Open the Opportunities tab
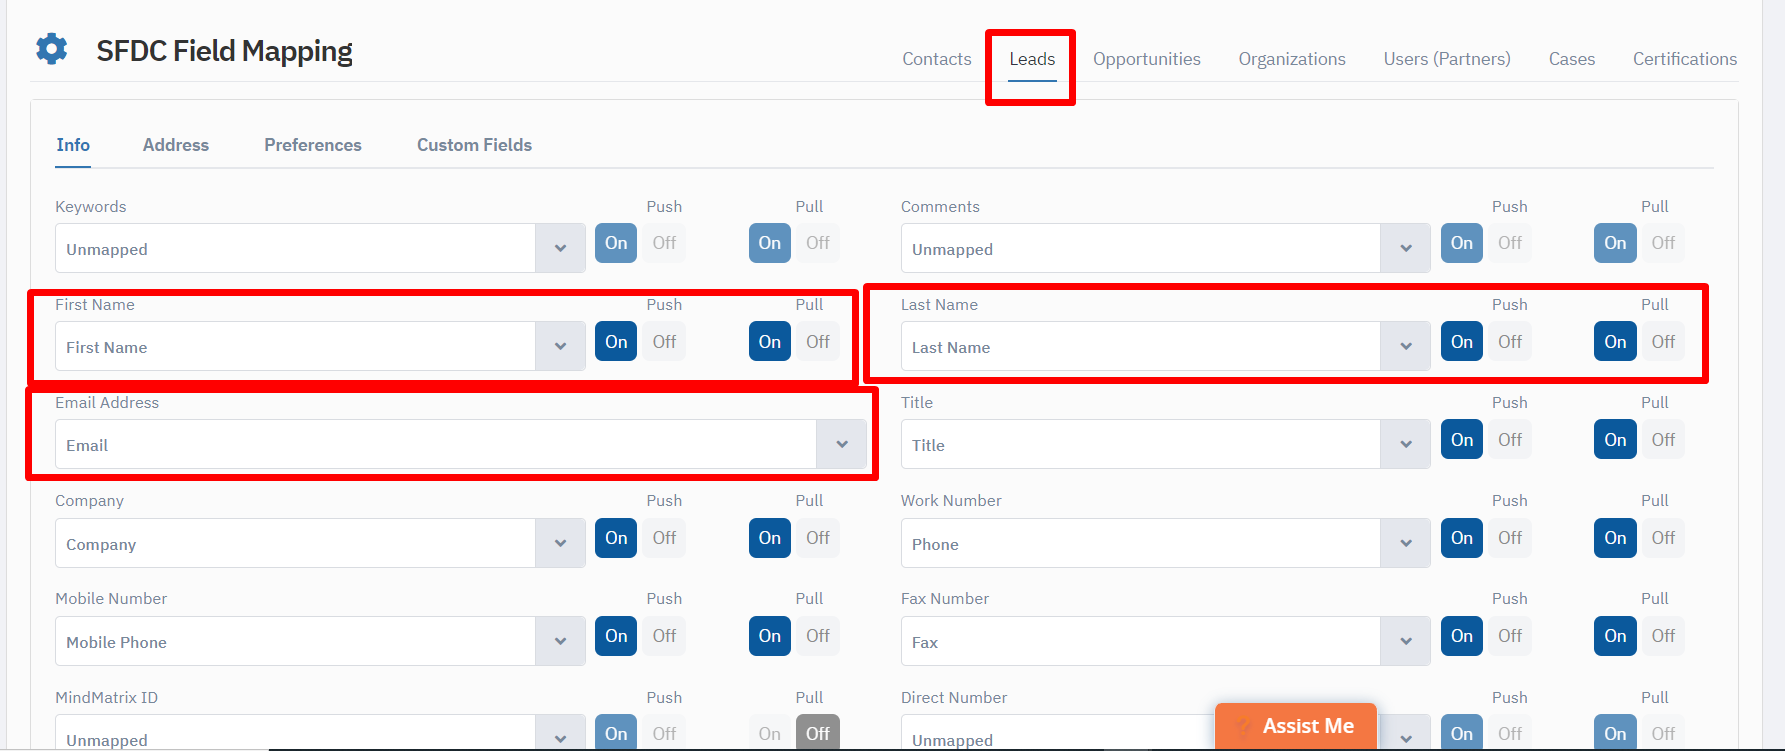The height and width of the screenshot is (751, 1785). tap(1146, 59)
